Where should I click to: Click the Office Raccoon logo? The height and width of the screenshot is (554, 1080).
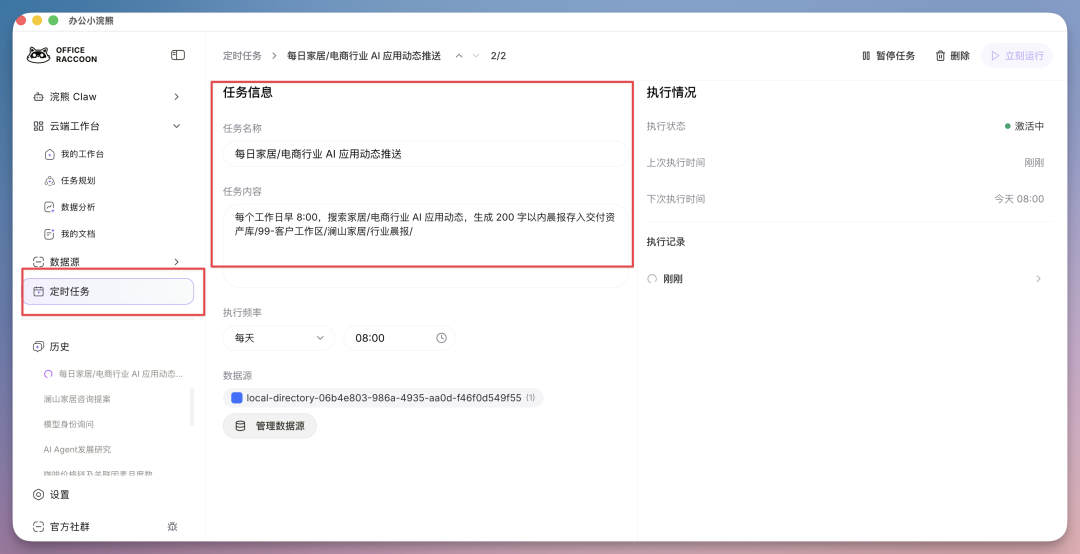point(62,55)
